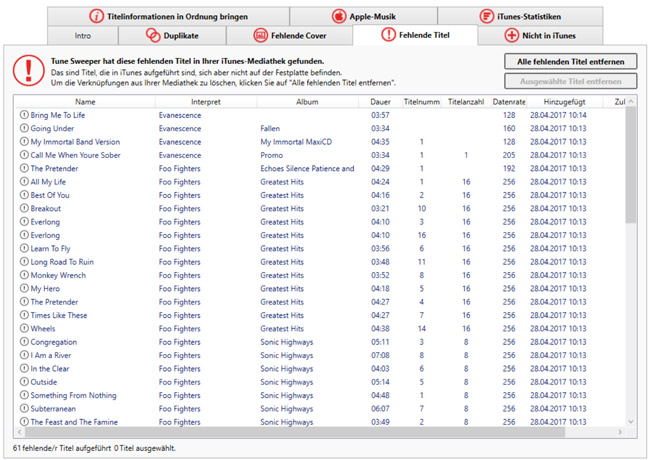This screenshot has height=460, width=650.
Task: Click the scroll down arrow of the list
Action: pos(631,422)
